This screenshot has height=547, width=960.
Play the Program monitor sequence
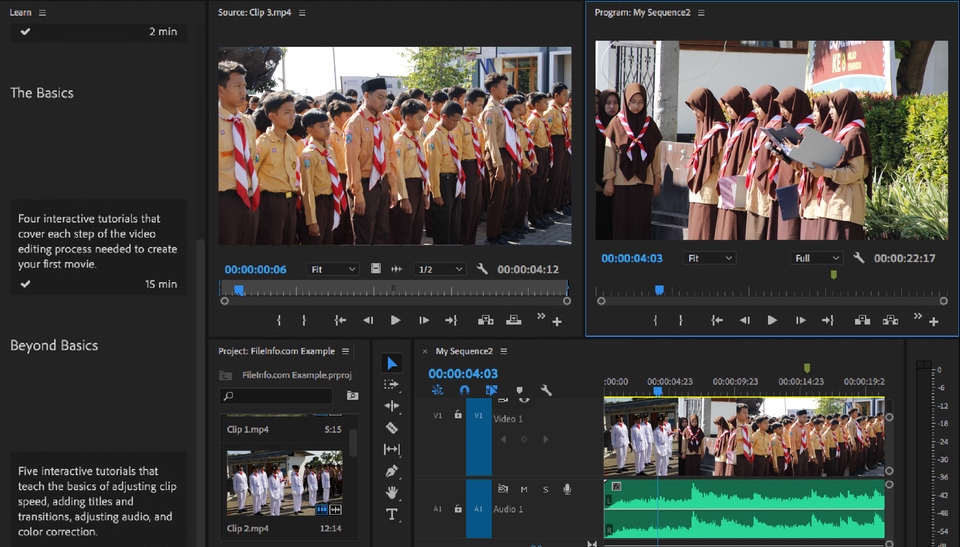pos(772,321)
